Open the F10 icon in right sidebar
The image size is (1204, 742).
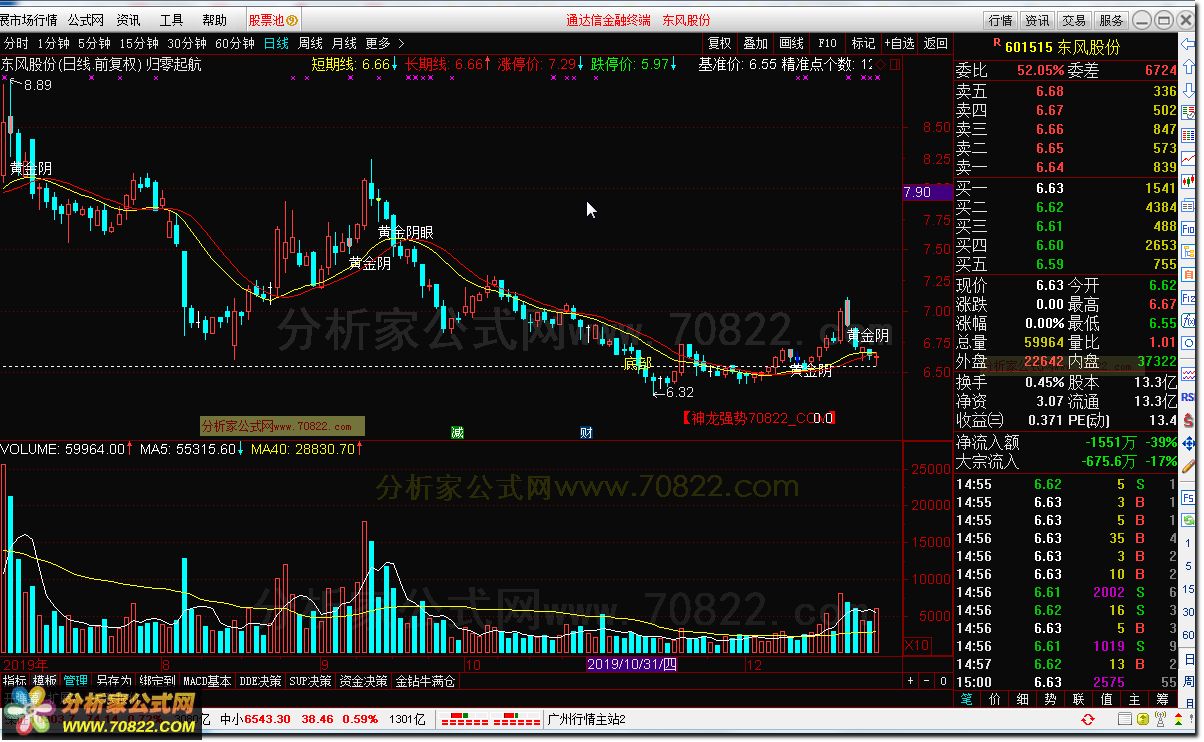coord(1188,228)
